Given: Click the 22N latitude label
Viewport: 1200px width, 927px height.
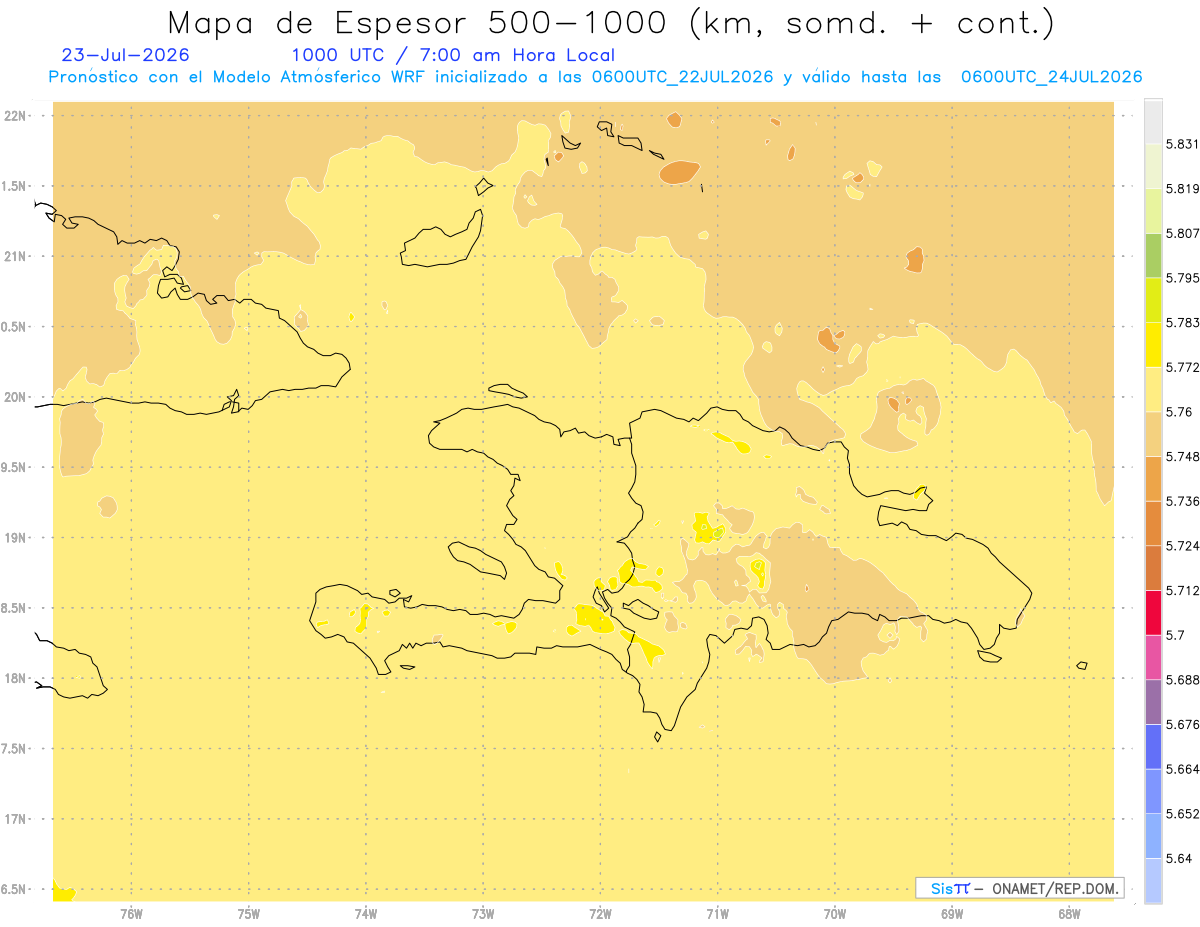Looking at the screenshot, I should 15,116.
